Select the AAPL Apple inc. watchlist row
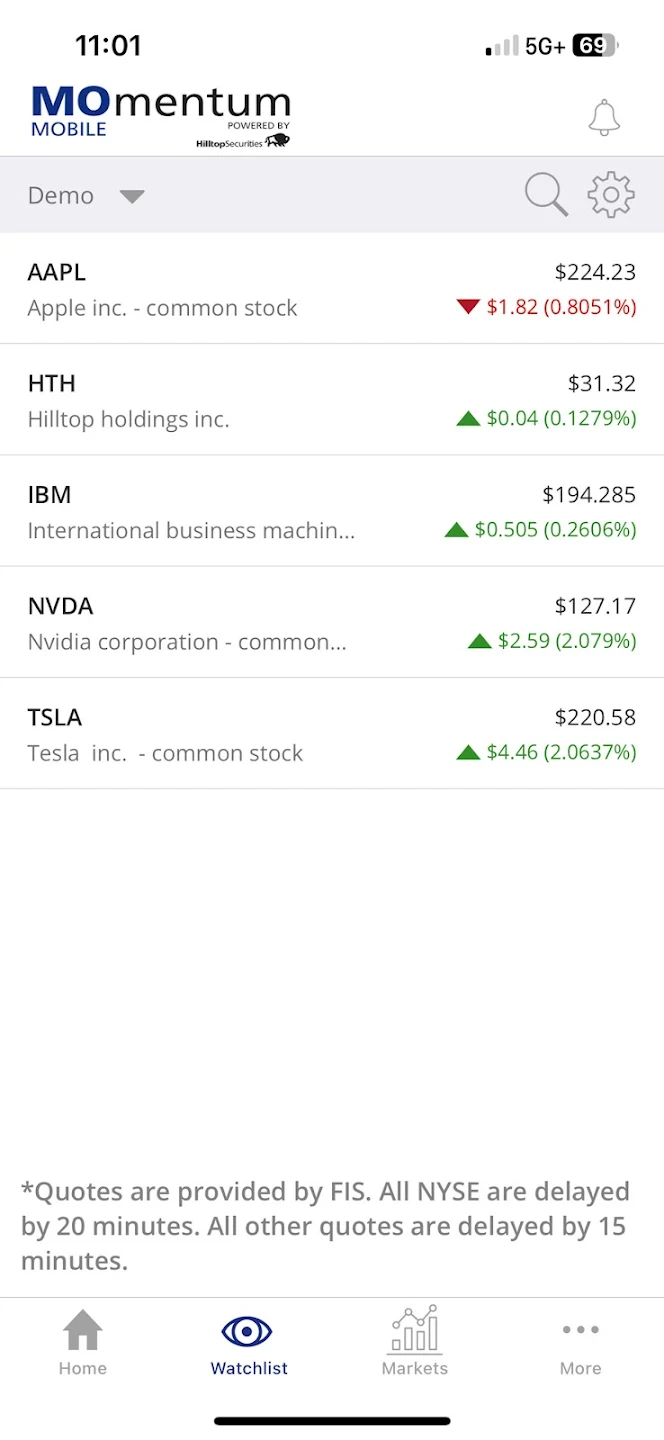This screenshot has height=1440, width=664. pyautogui.click(x=332, y=288)
